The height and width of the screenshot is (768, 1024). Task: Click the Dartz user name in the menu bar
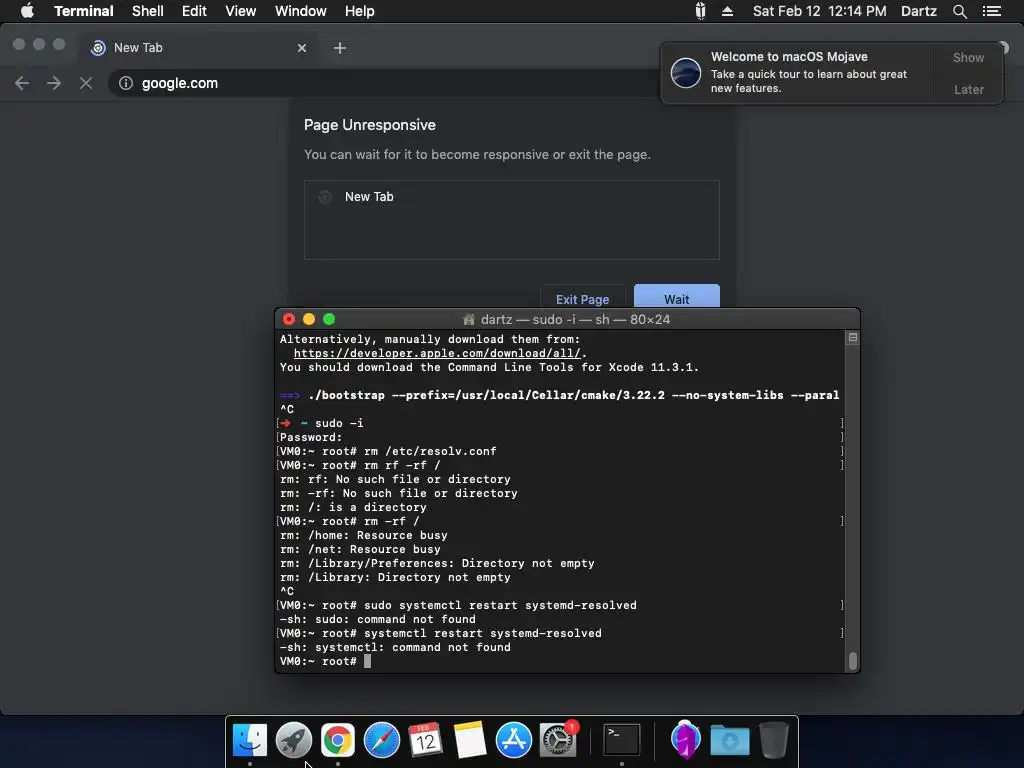click(x=918, y=11)
